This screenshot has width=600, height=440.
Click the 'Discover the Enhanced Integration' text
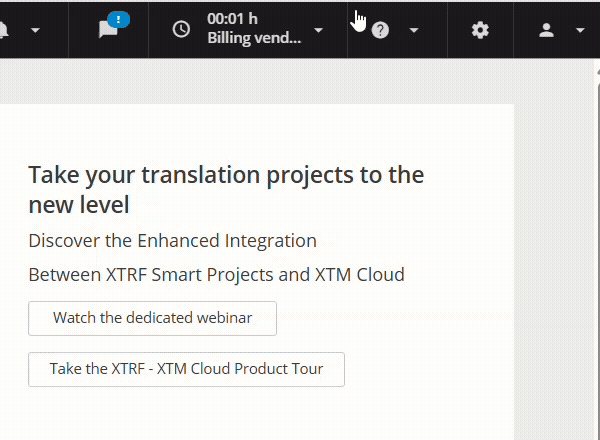[x=173, y=241]
